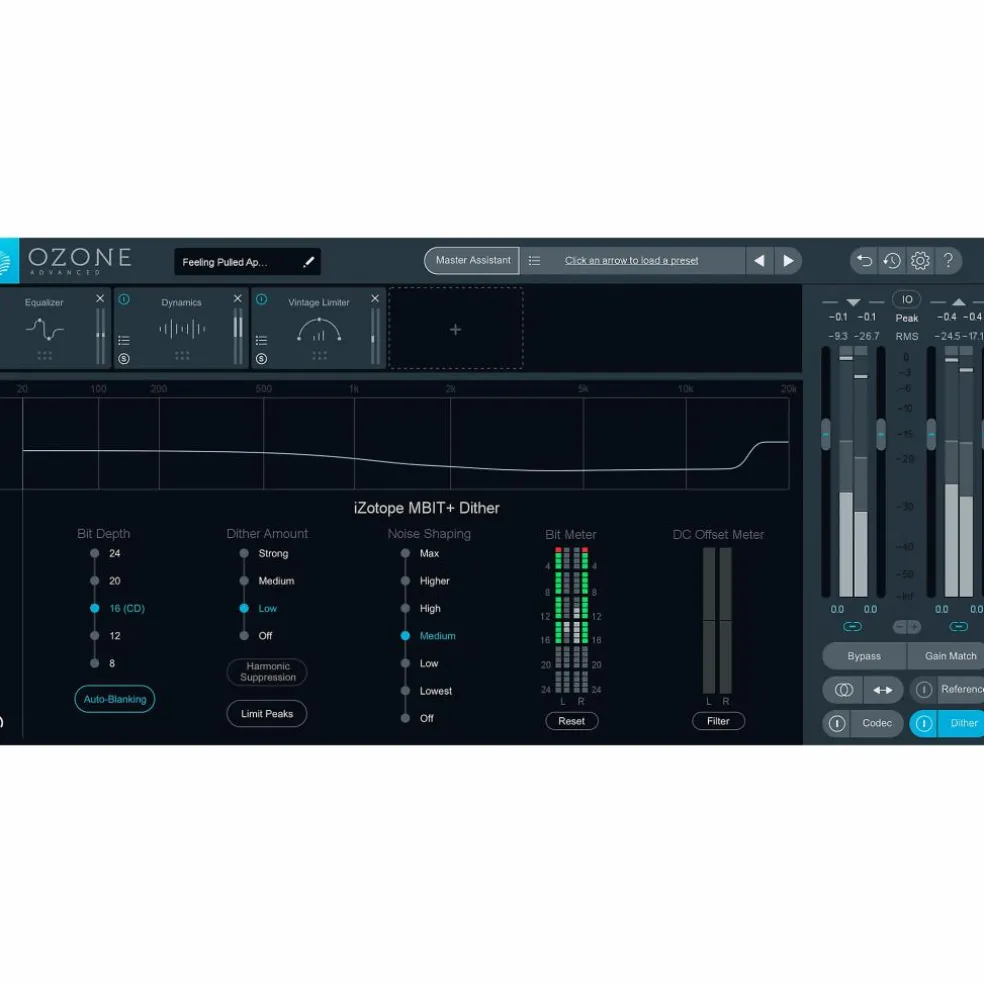The width and height of the screenshot is (984, 984).
Task: Open Vintage Limiter preset list icon
Action: coord(262,340)
